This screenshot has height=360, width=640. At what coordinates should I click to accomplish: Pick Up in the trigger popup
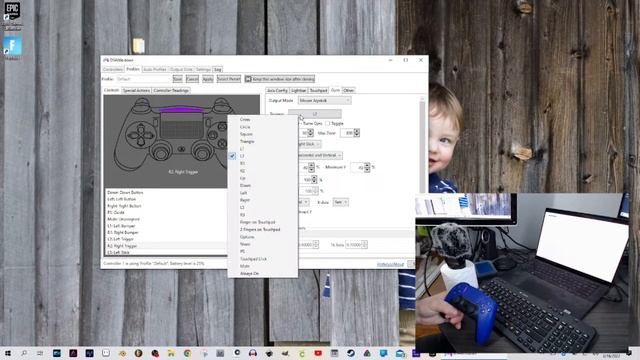(262, 178)
